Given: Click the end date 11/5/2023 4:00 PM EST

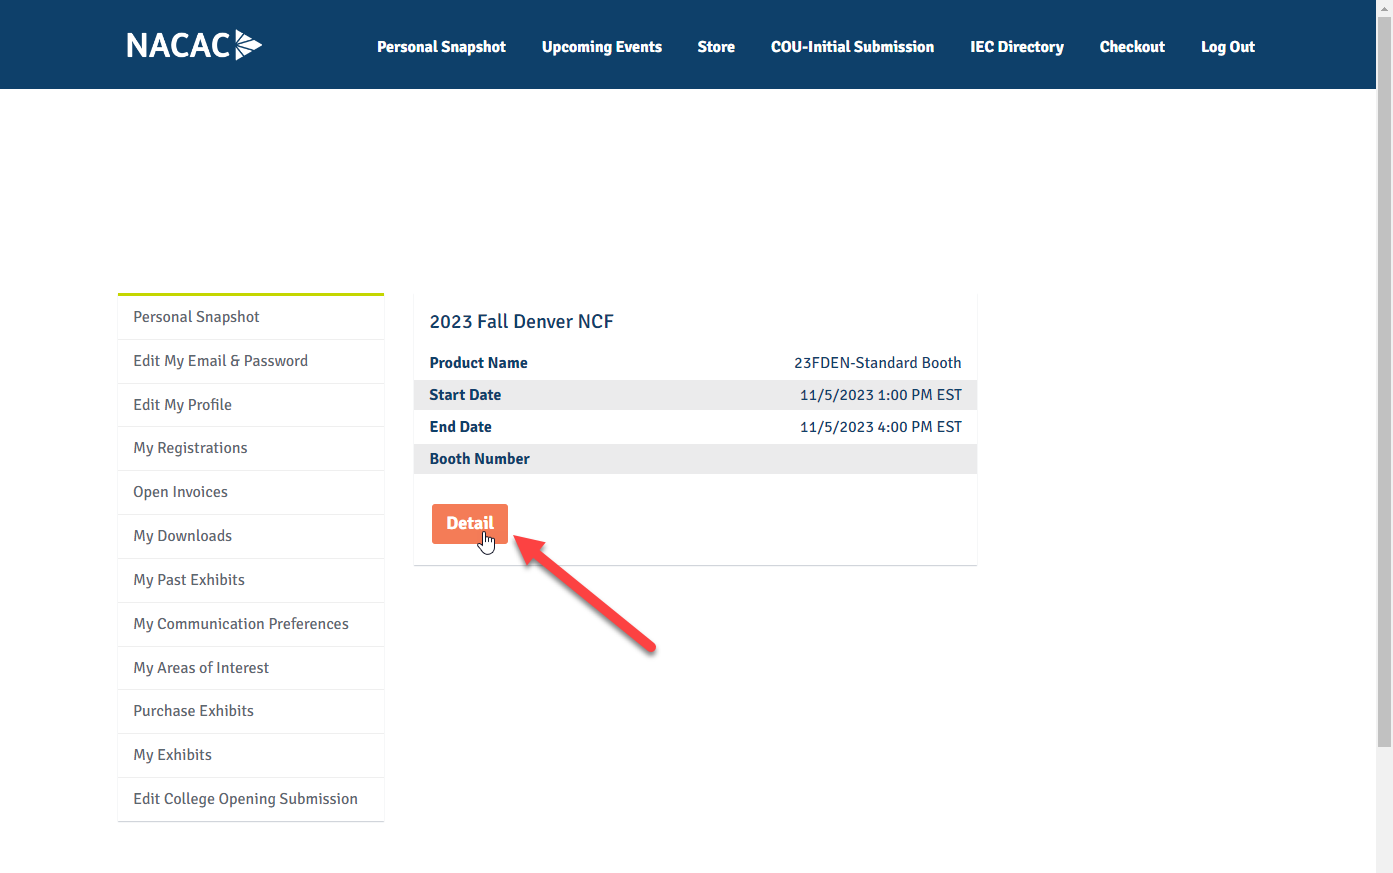Looking at the screenshot, I should coord(881,427).
